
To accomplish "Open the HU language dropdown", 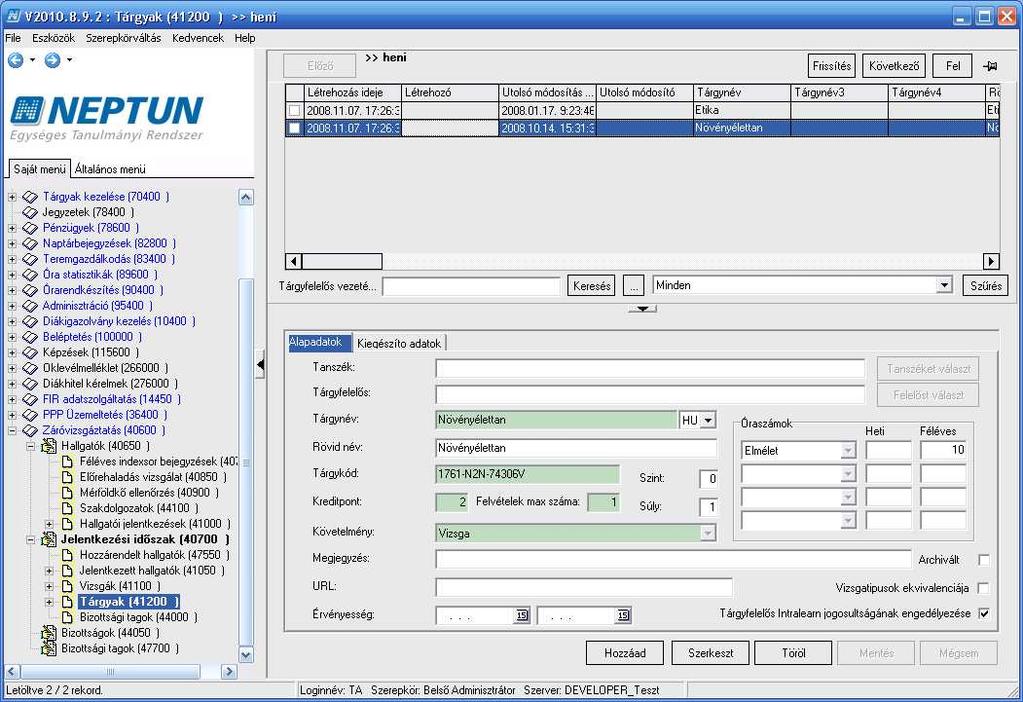I will click(708, 420).
